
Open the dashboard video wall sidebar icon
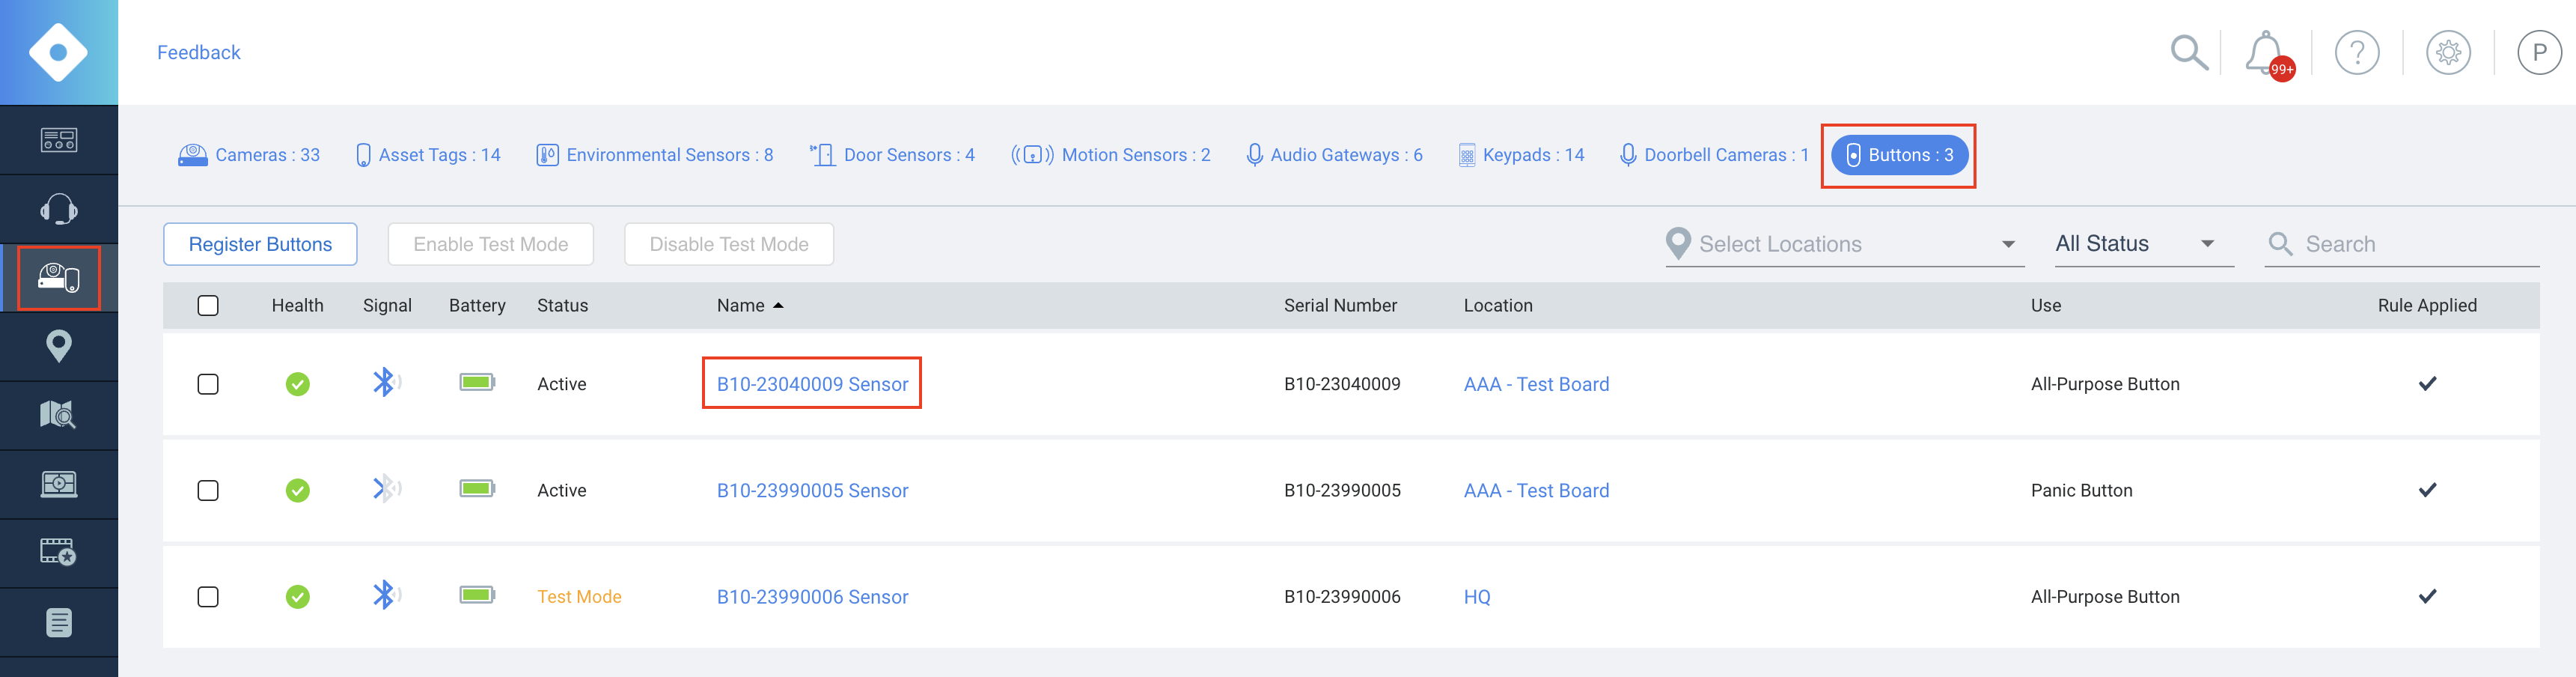click(x=59, y=140)
